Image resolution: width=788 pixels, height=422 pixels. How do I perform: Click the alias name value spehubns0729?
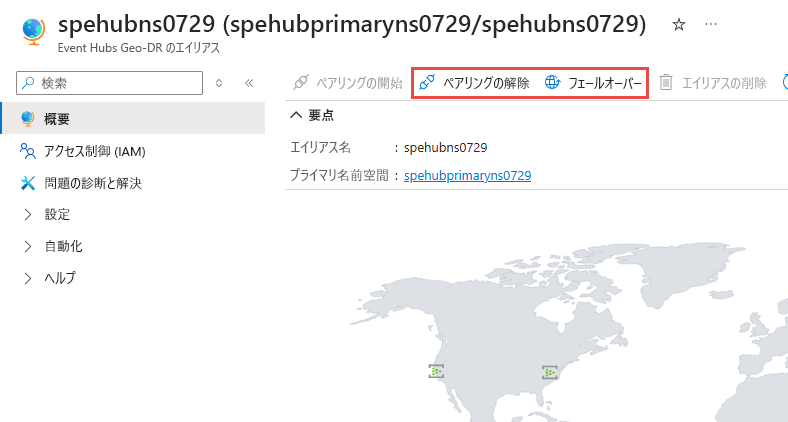pos(445,147)
